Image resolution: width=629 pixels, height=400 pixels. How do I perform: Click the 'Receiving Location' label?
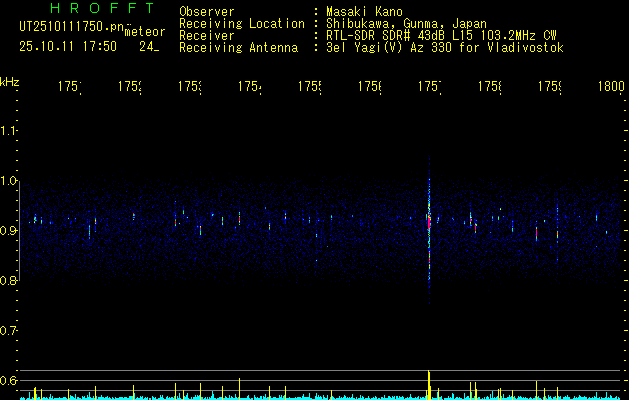tap(242, 24)
